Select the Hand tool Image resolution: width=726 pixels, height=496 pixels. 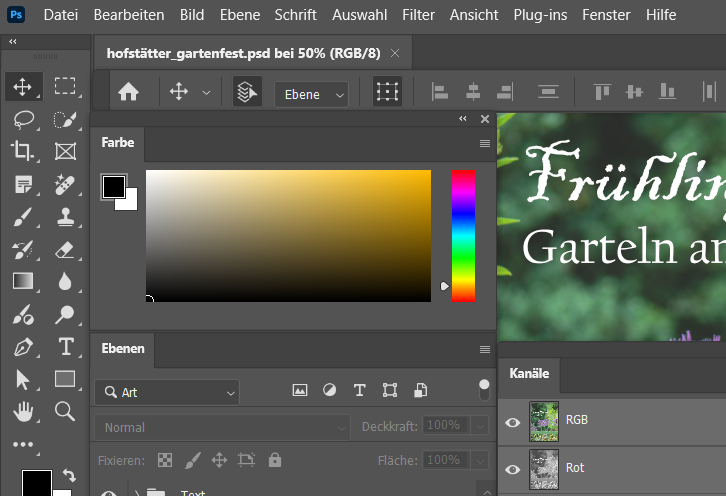click(x=22, y=411)
